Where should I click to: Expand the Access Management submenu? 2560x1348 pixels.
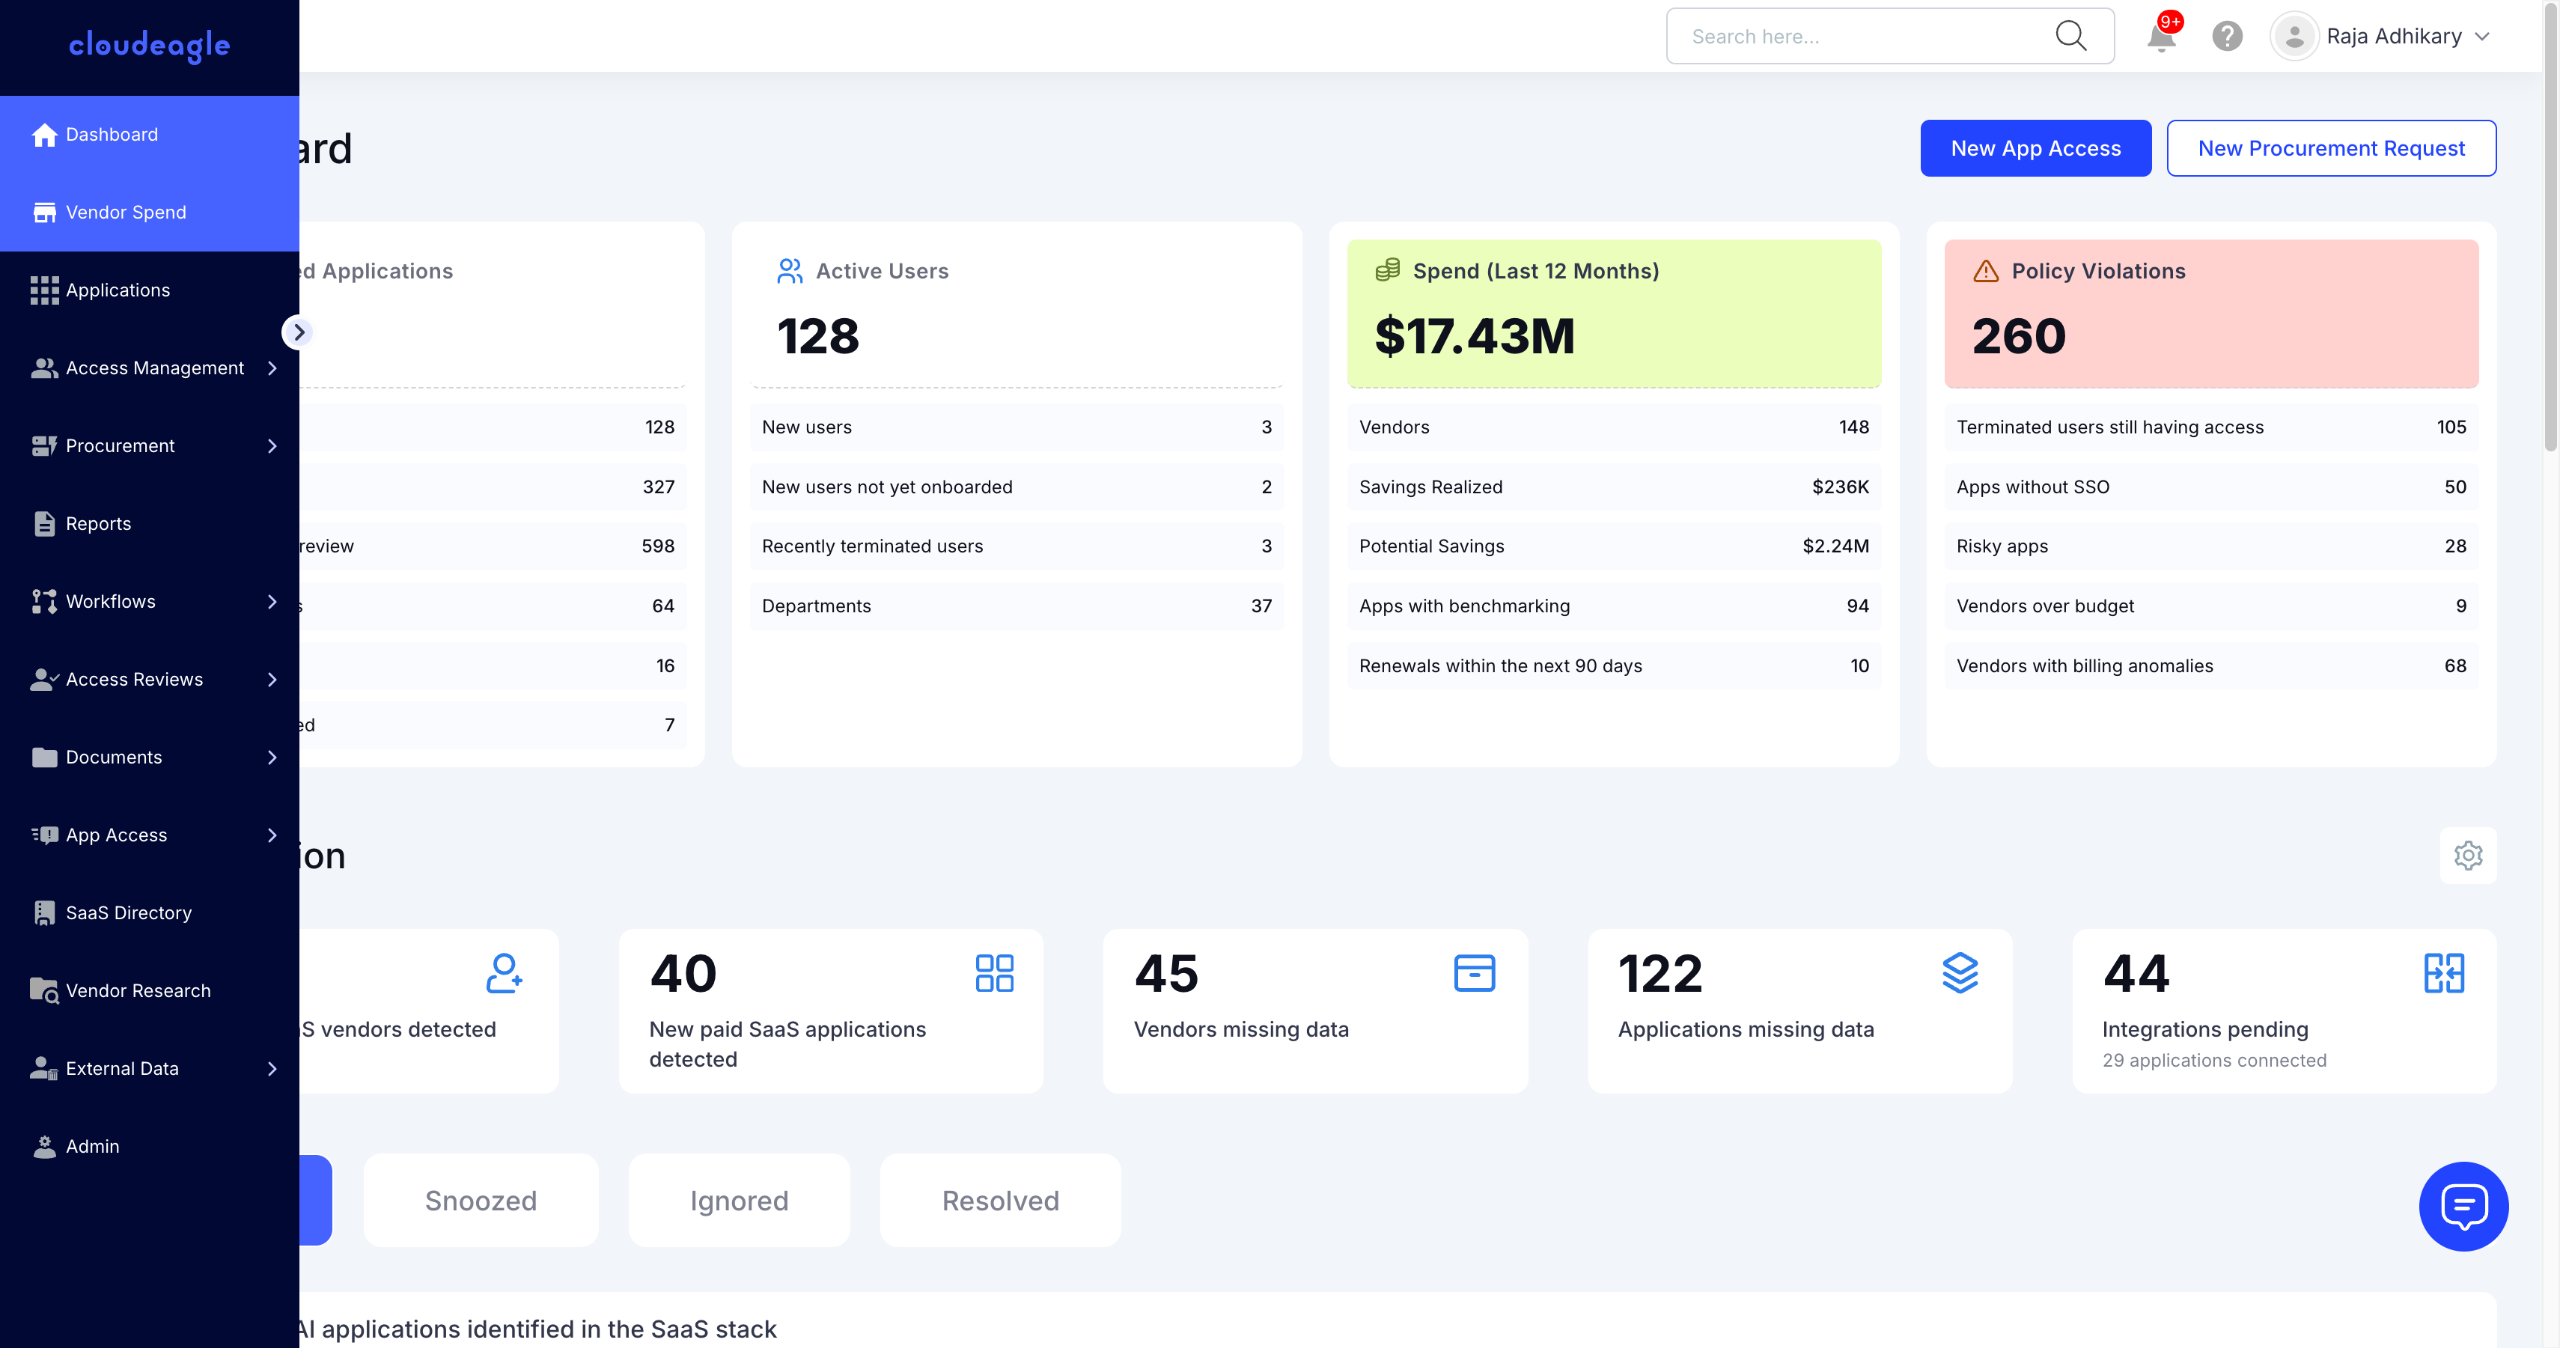pos(272,368)
